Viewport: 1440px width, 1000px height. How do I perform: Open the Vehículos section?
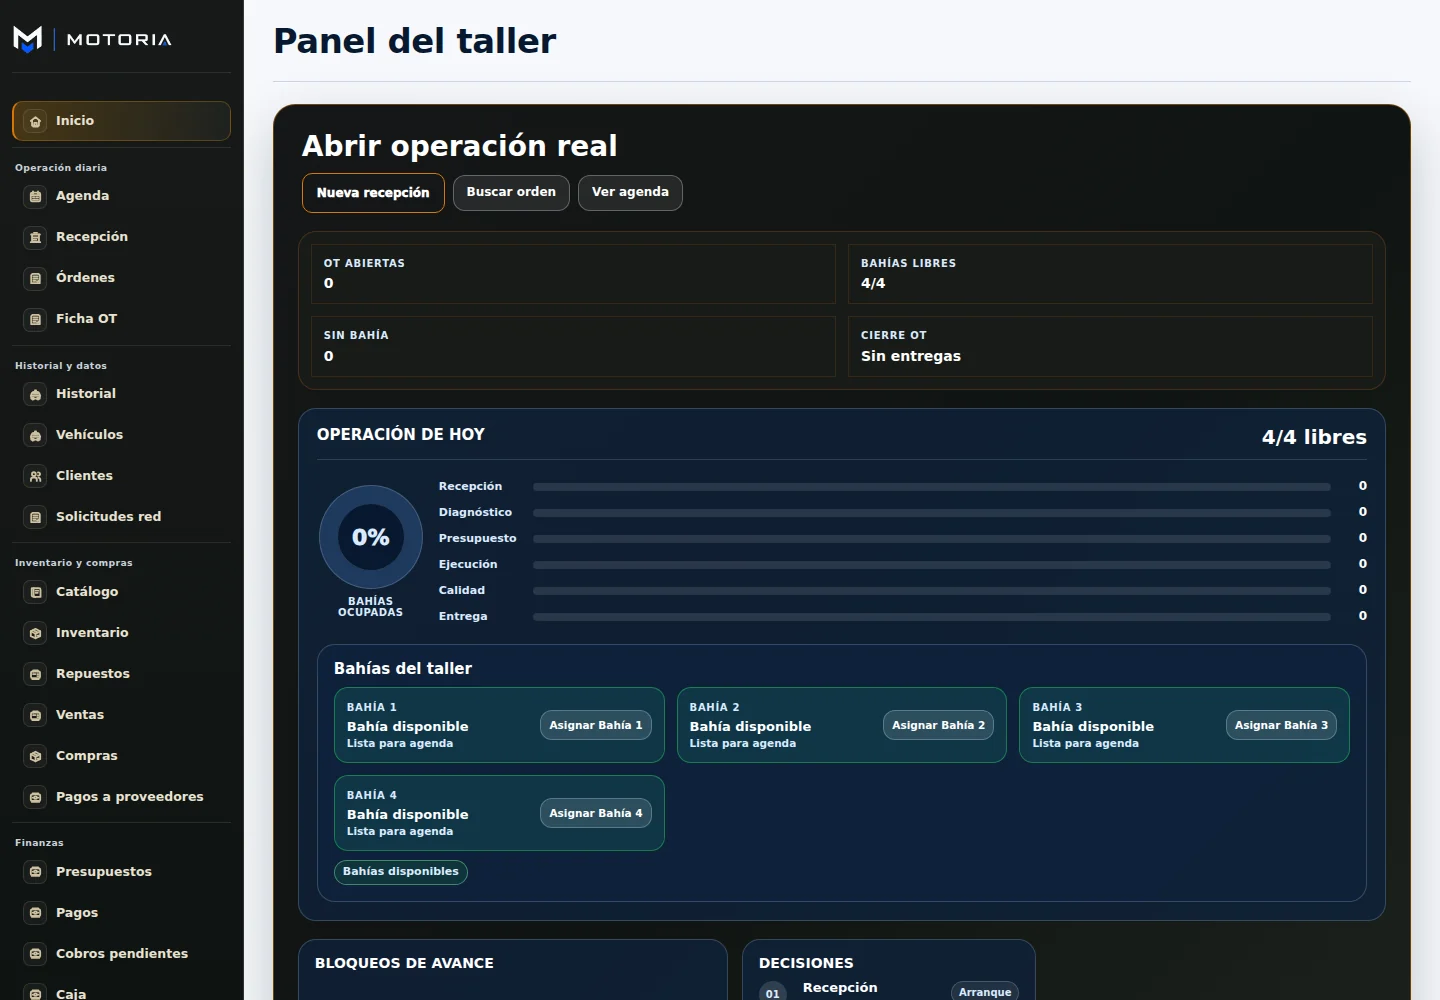point(121,435)
